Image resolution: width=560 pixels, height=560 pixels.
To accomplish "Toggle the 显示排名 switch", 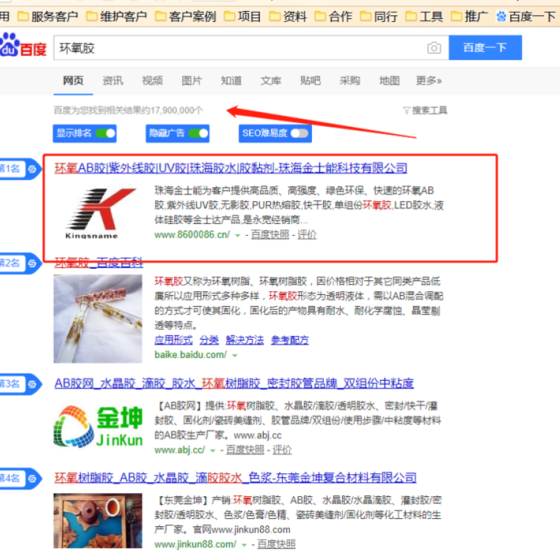I will click(106, 133).
